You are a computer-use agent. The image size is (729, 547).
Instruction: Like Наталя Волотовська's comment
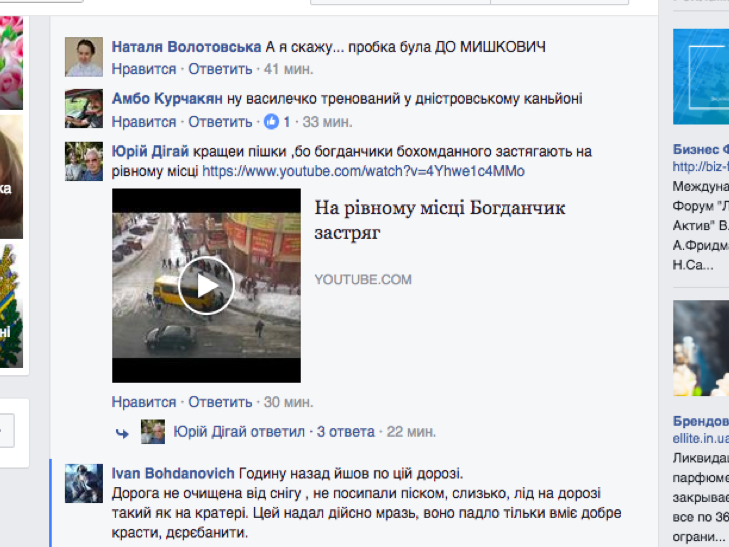pyautogui.click(x=144, y=69)
